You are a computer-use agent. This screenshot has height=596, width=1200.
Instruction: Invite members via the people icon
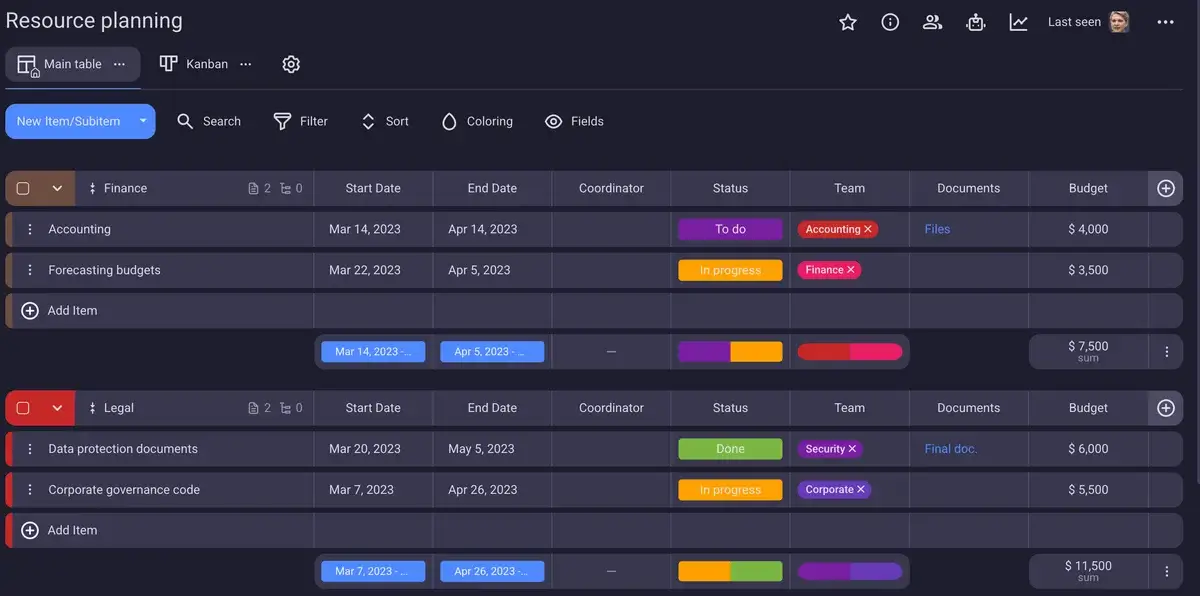(x=932, y=21)
